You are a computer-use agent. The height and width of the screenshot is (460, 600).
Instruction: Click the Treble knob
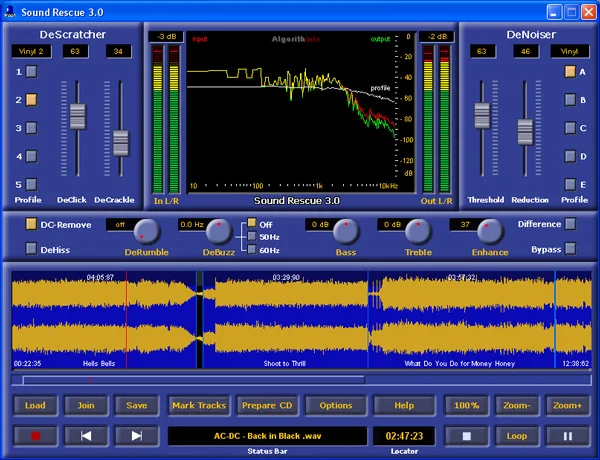click(418, 232)
